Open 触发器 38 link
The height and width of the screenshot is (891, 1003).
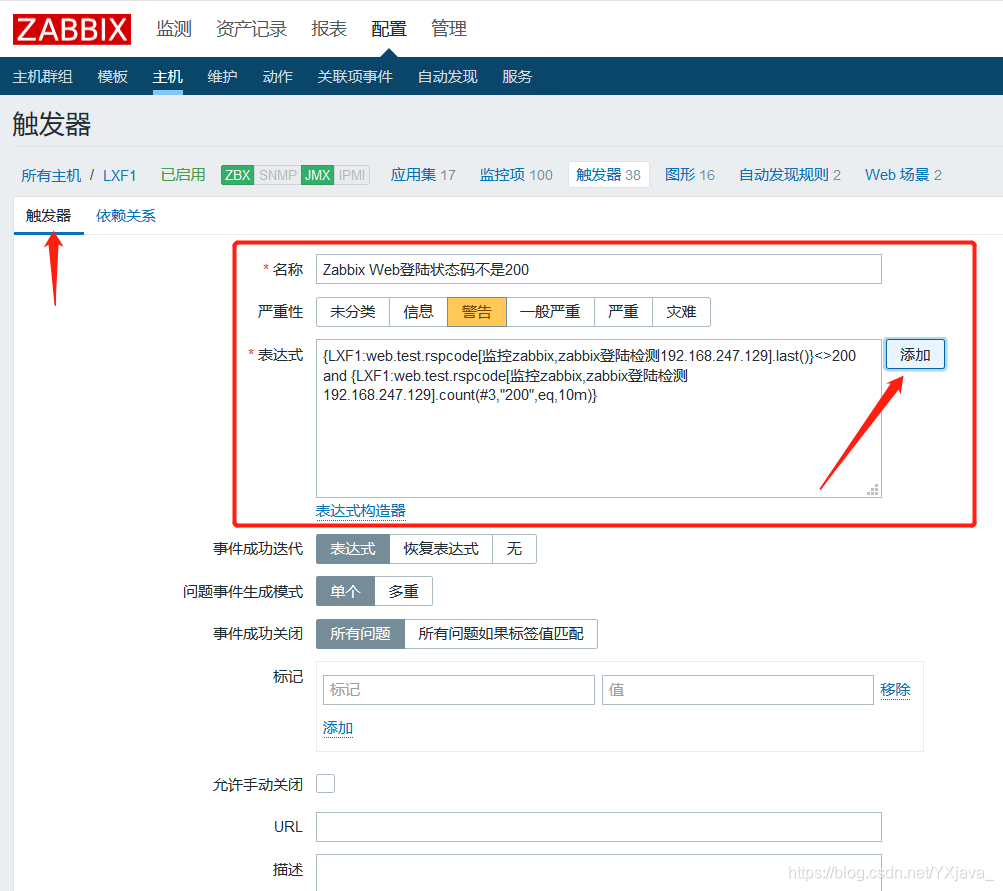(x=608, y=175)
